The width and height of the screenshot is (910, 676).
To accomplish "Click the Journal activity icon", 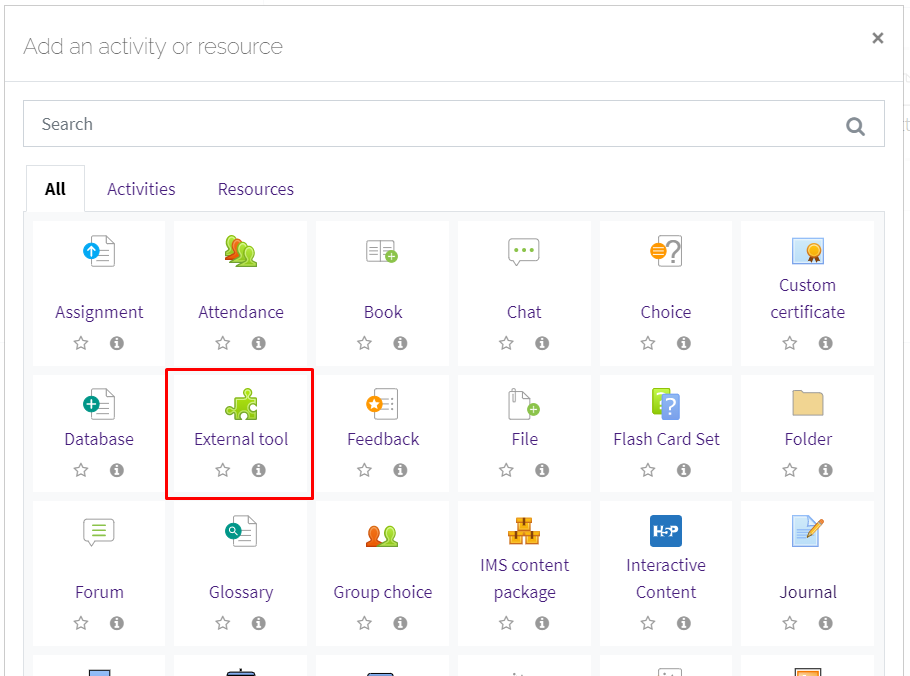I will click(808, 531).
